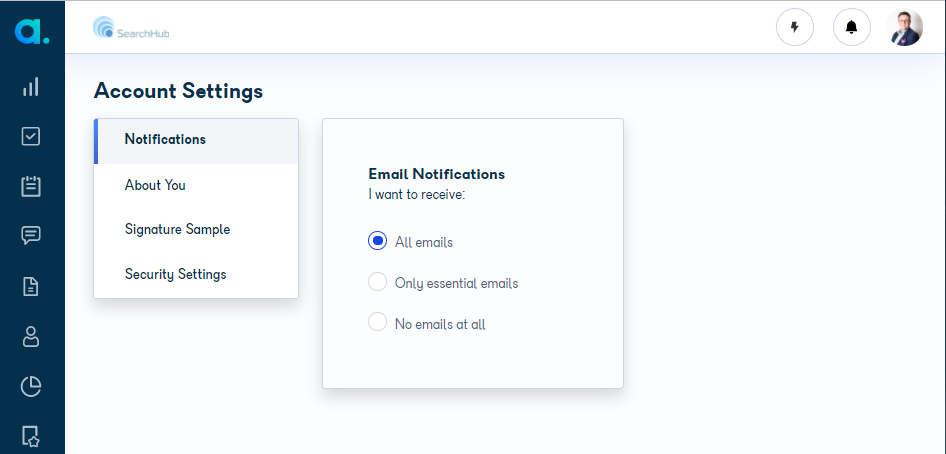Screen dimensions: 946x454
Task: Open the pie chart reports sidebar icon
Action: coord(31,386)
